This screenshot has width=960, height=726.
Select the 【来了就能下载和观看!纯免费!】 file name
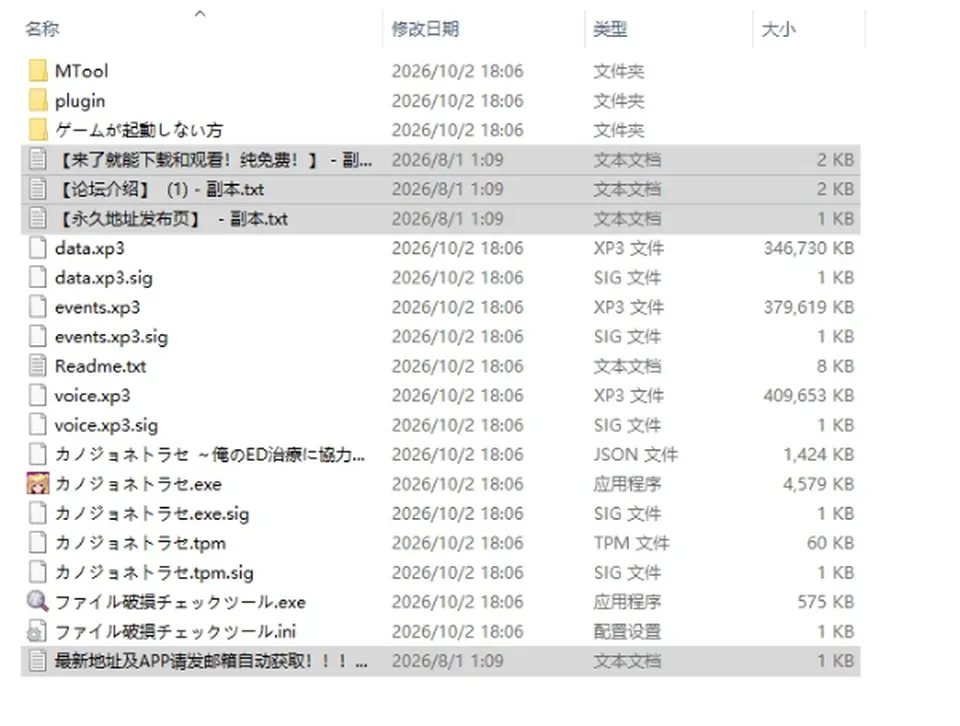(214, 160)
